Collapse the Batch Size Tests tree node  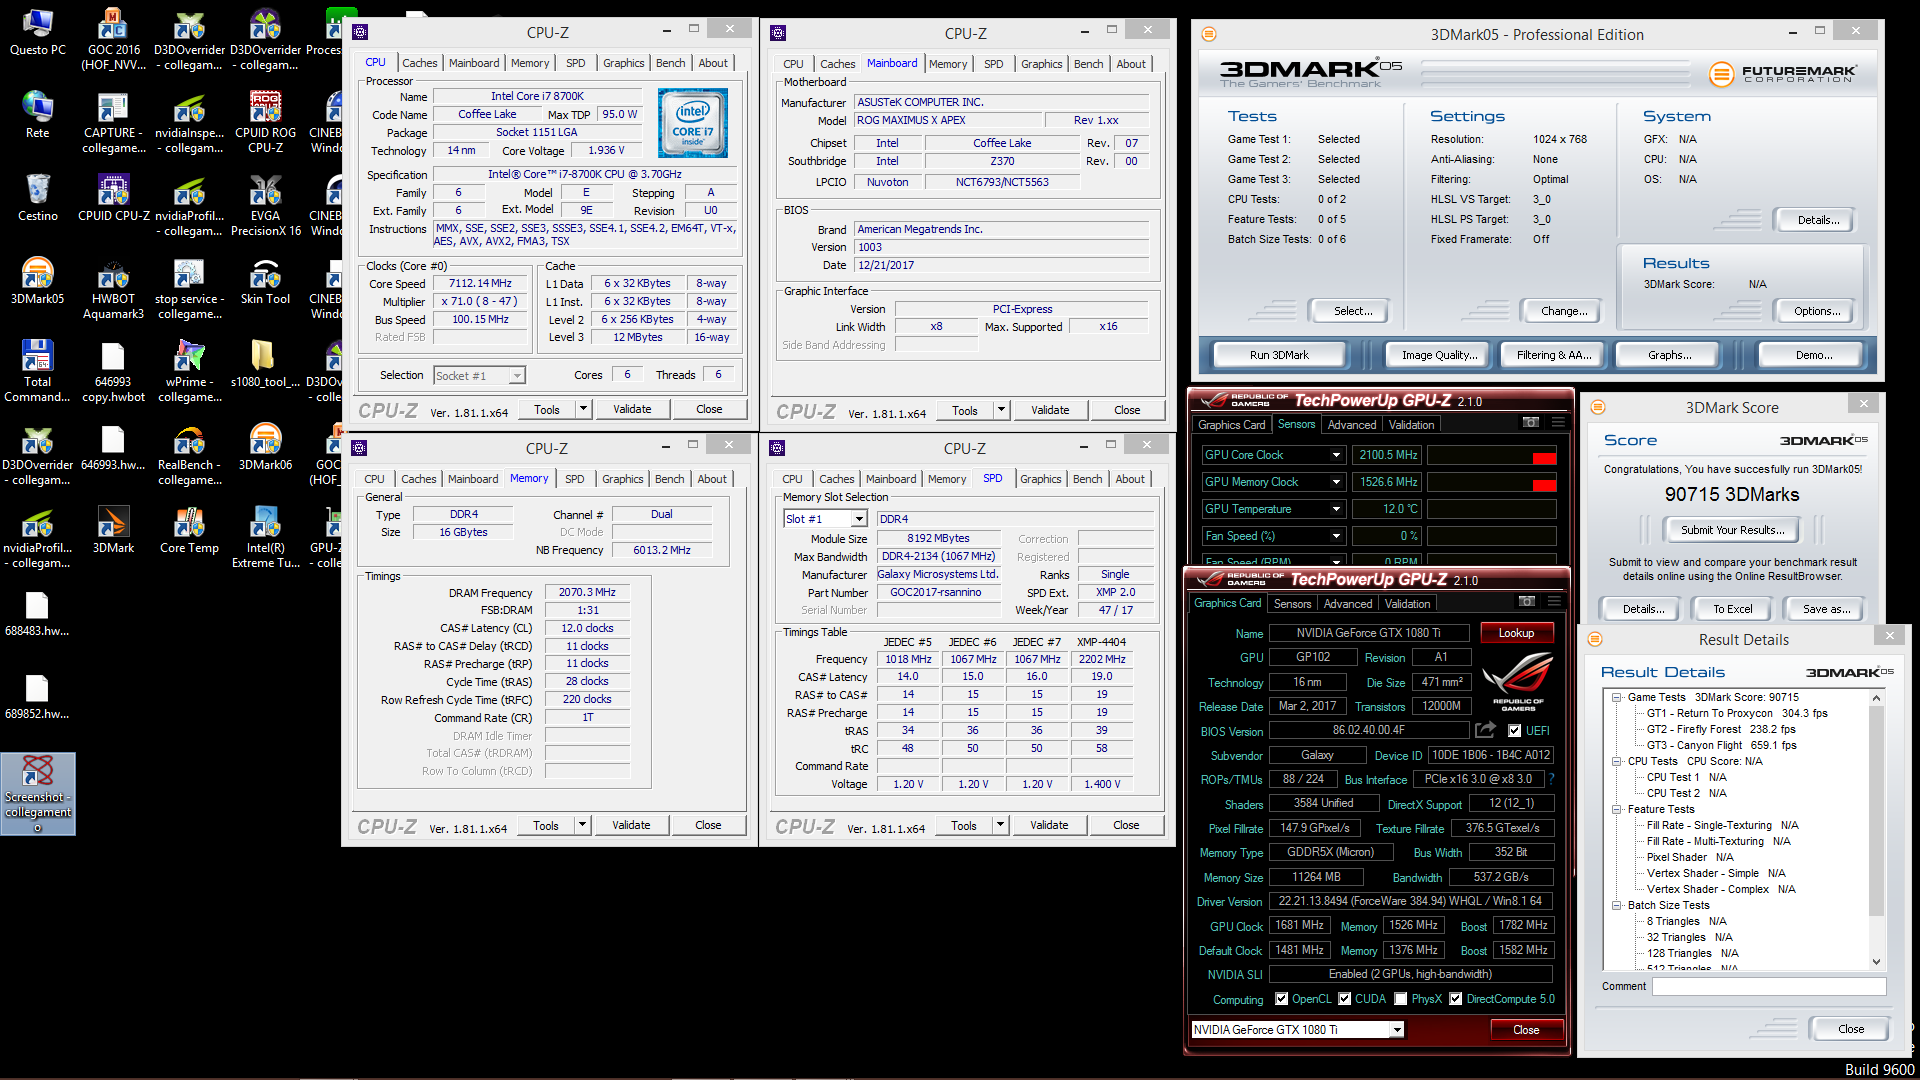1616,905
